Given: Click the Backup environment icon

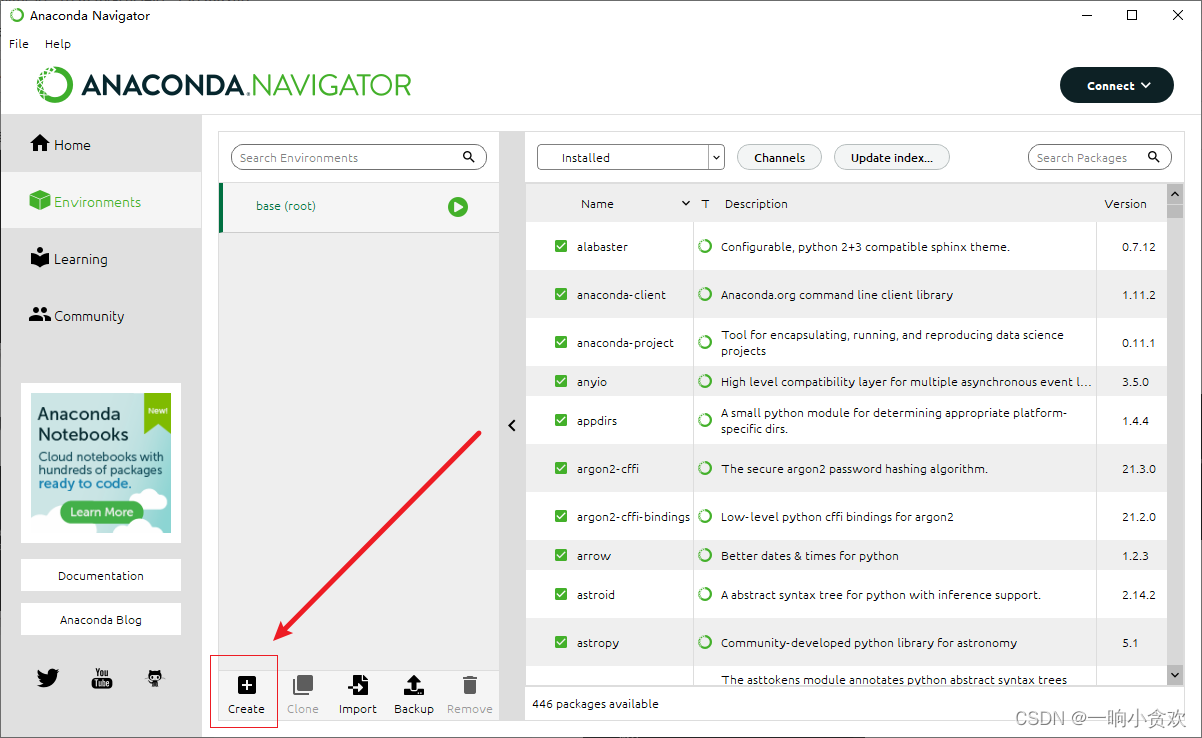Looking at the screenshot, I should tap(414, 685).
